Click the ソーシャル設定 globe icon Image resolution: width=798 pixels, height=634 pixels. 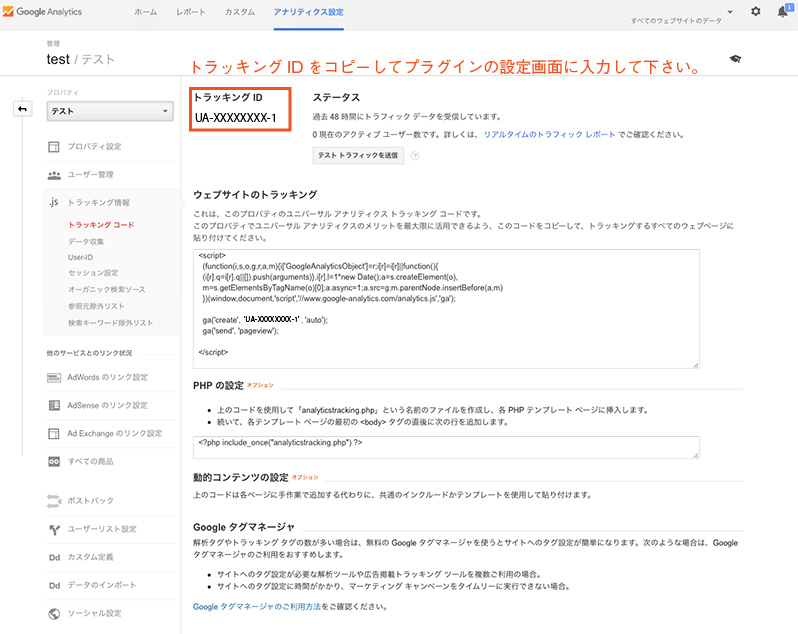[54, 614]
